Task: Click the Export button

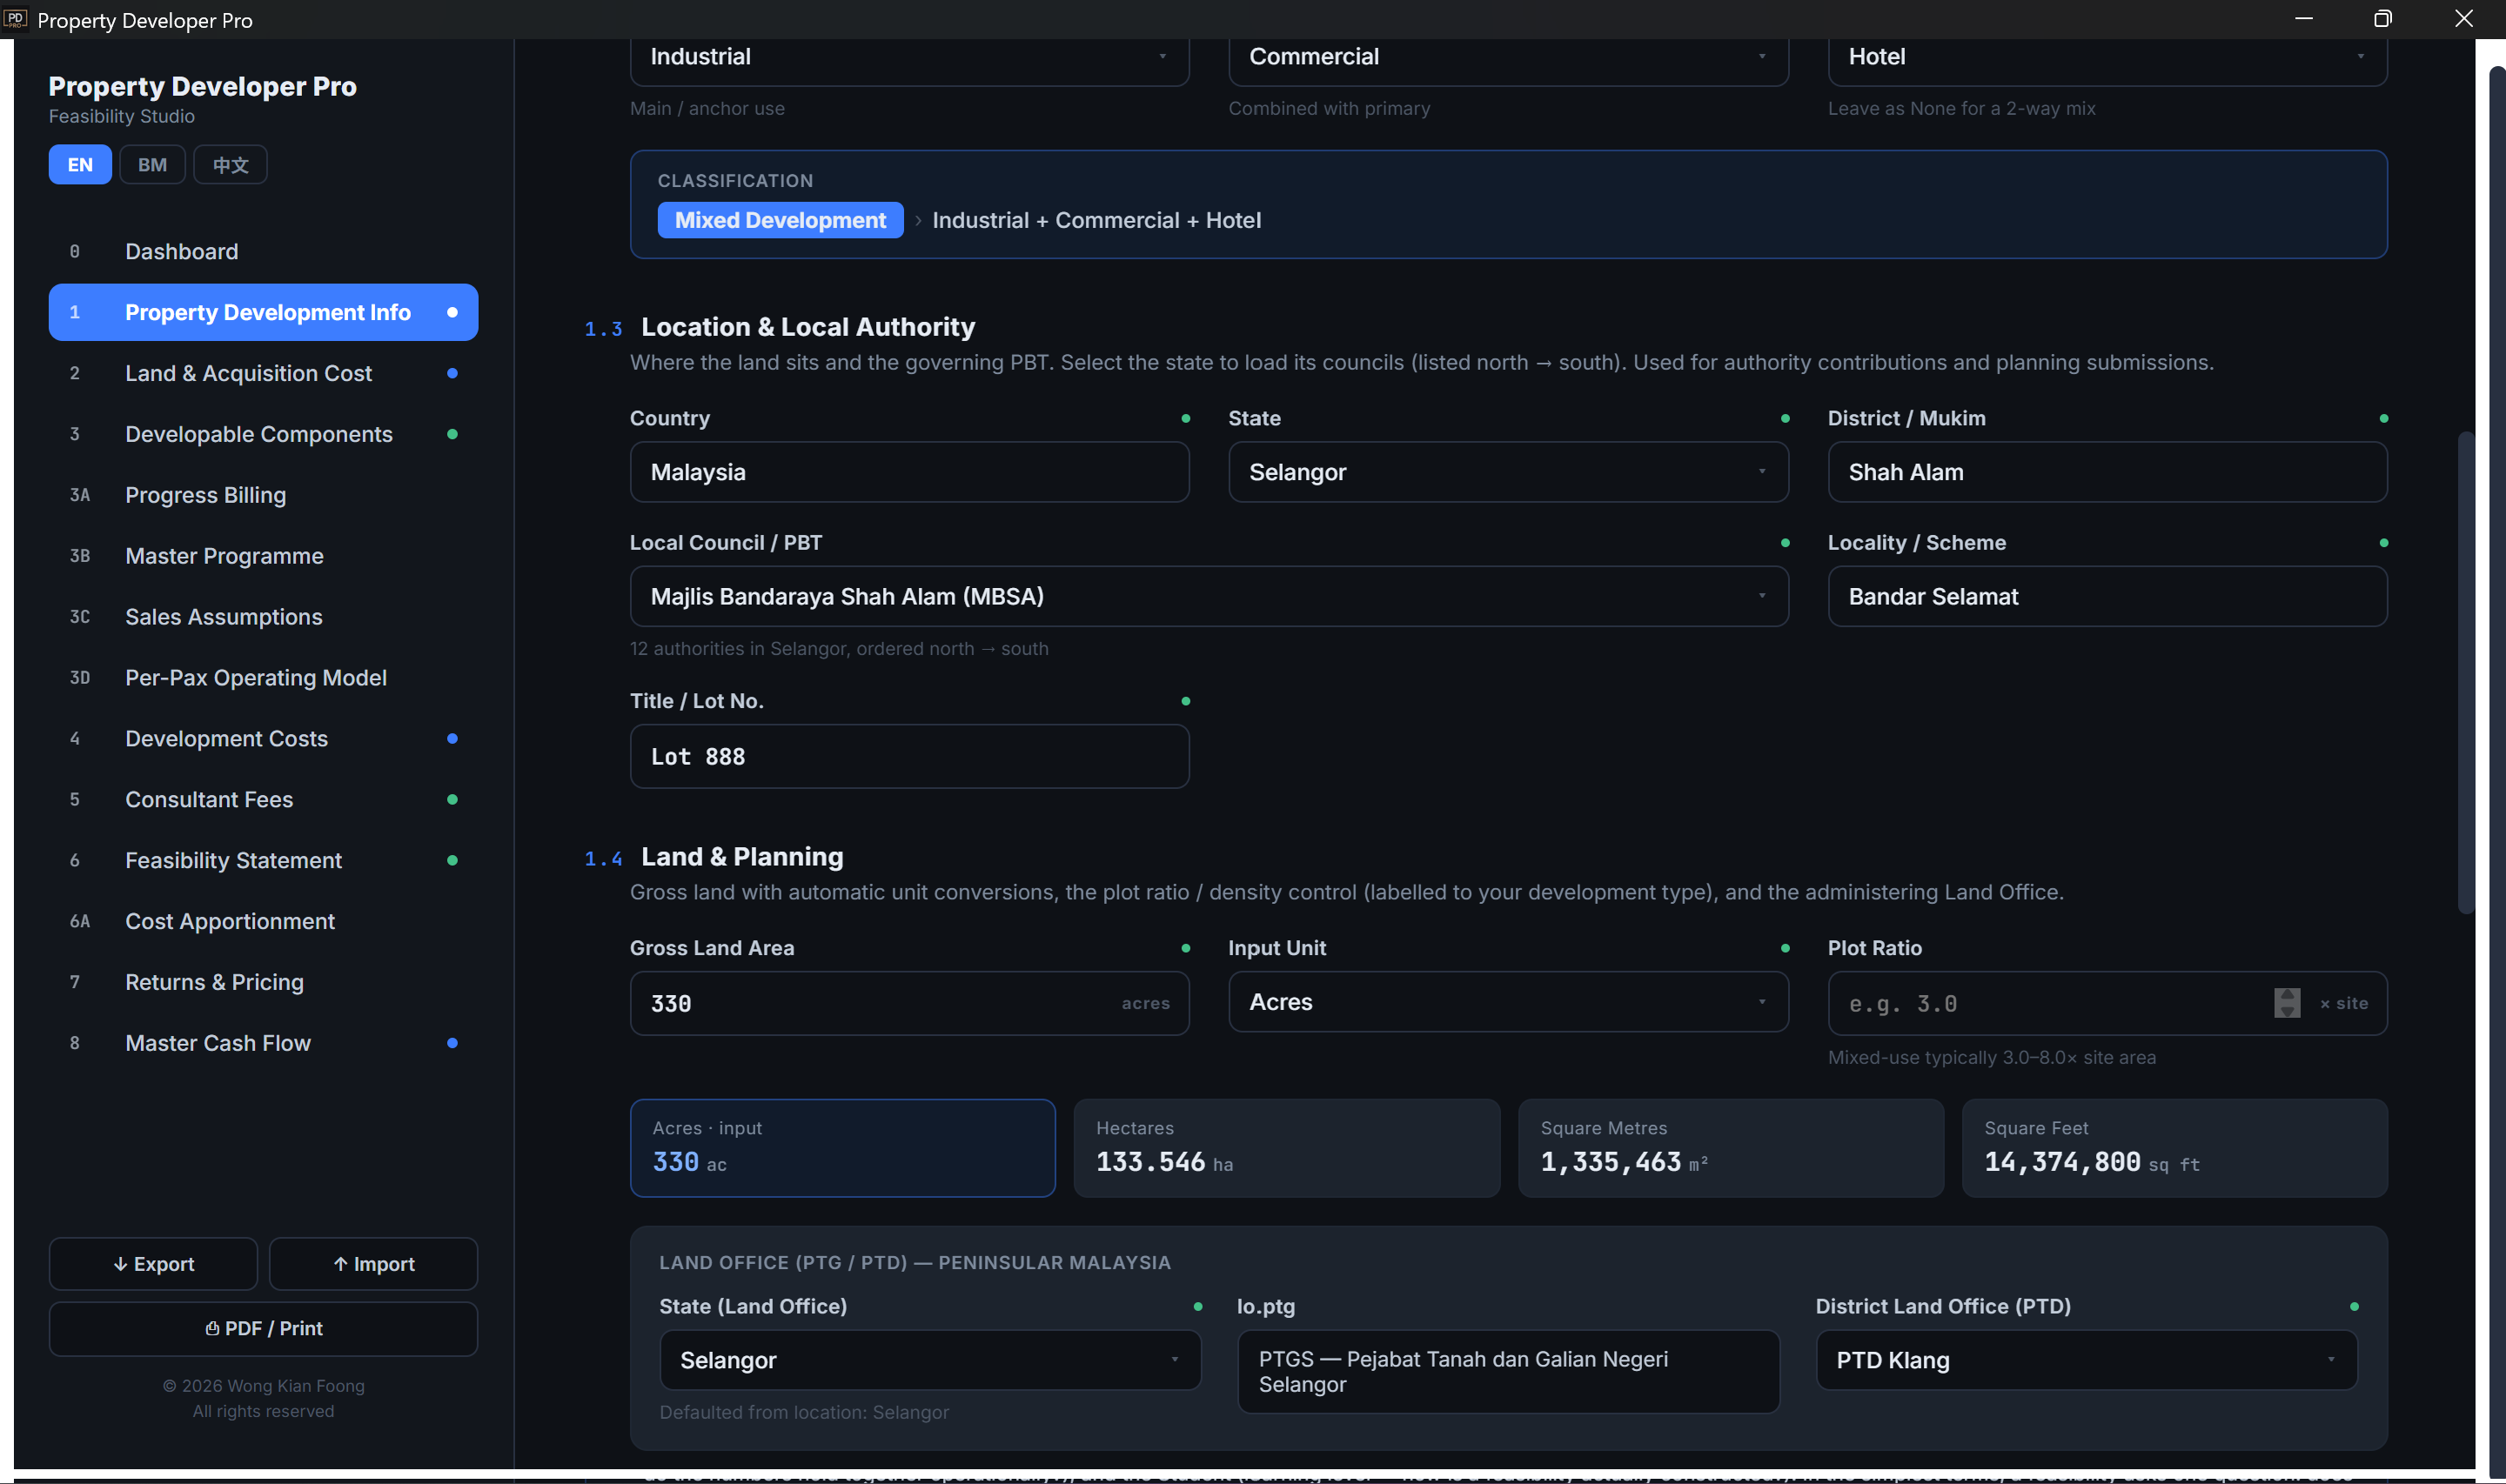Action: (153, 1264)
